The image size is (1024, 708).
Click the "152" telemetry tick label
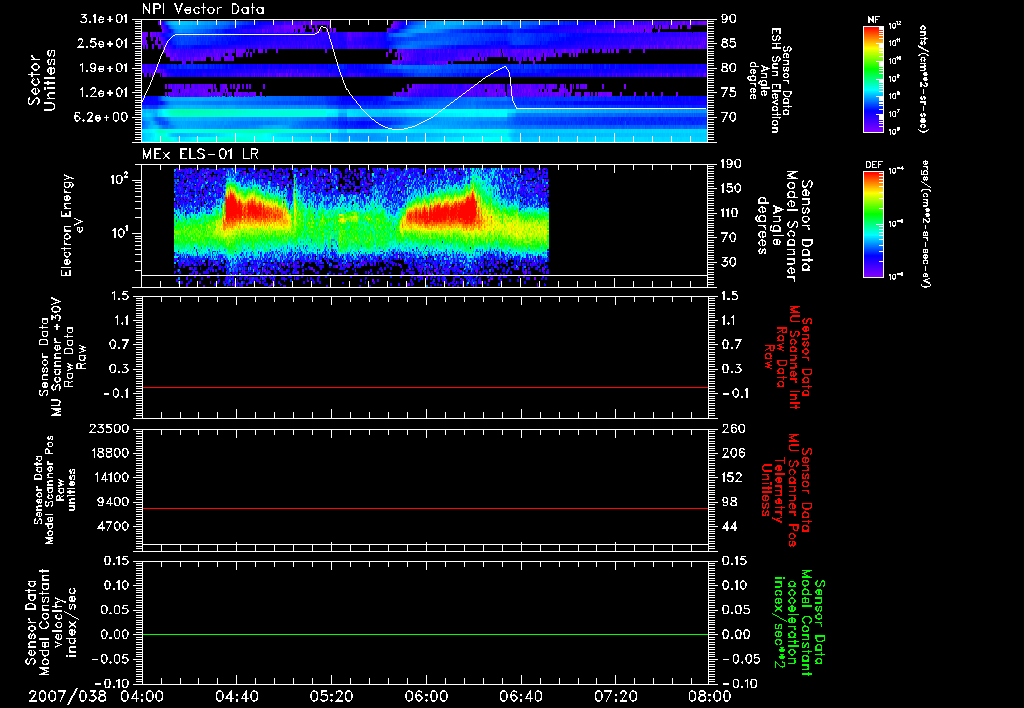[733, 477]
